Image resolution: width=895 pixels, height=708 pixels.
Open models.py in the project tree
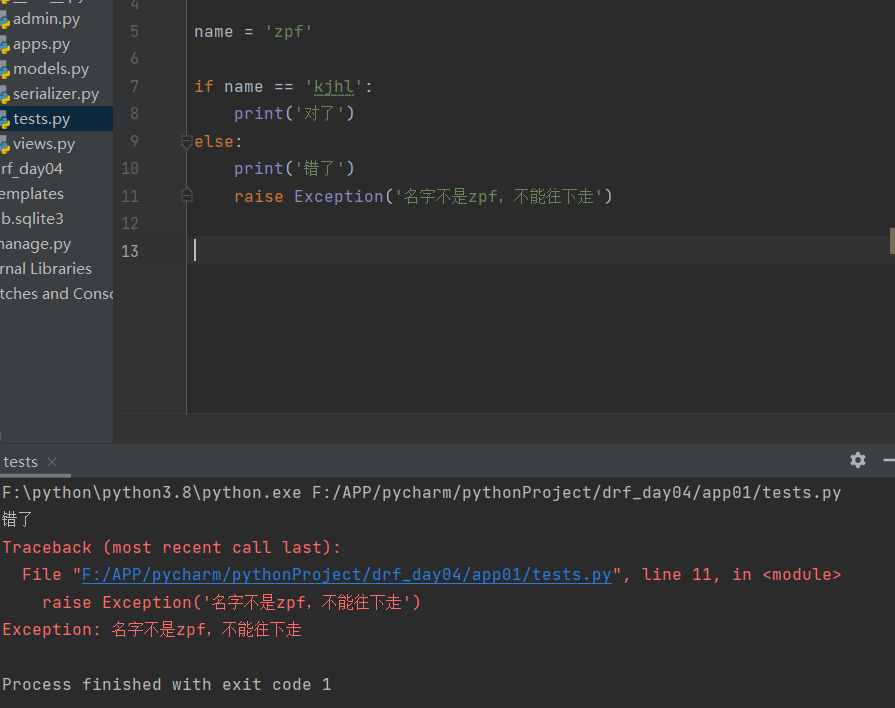point(51,69)
